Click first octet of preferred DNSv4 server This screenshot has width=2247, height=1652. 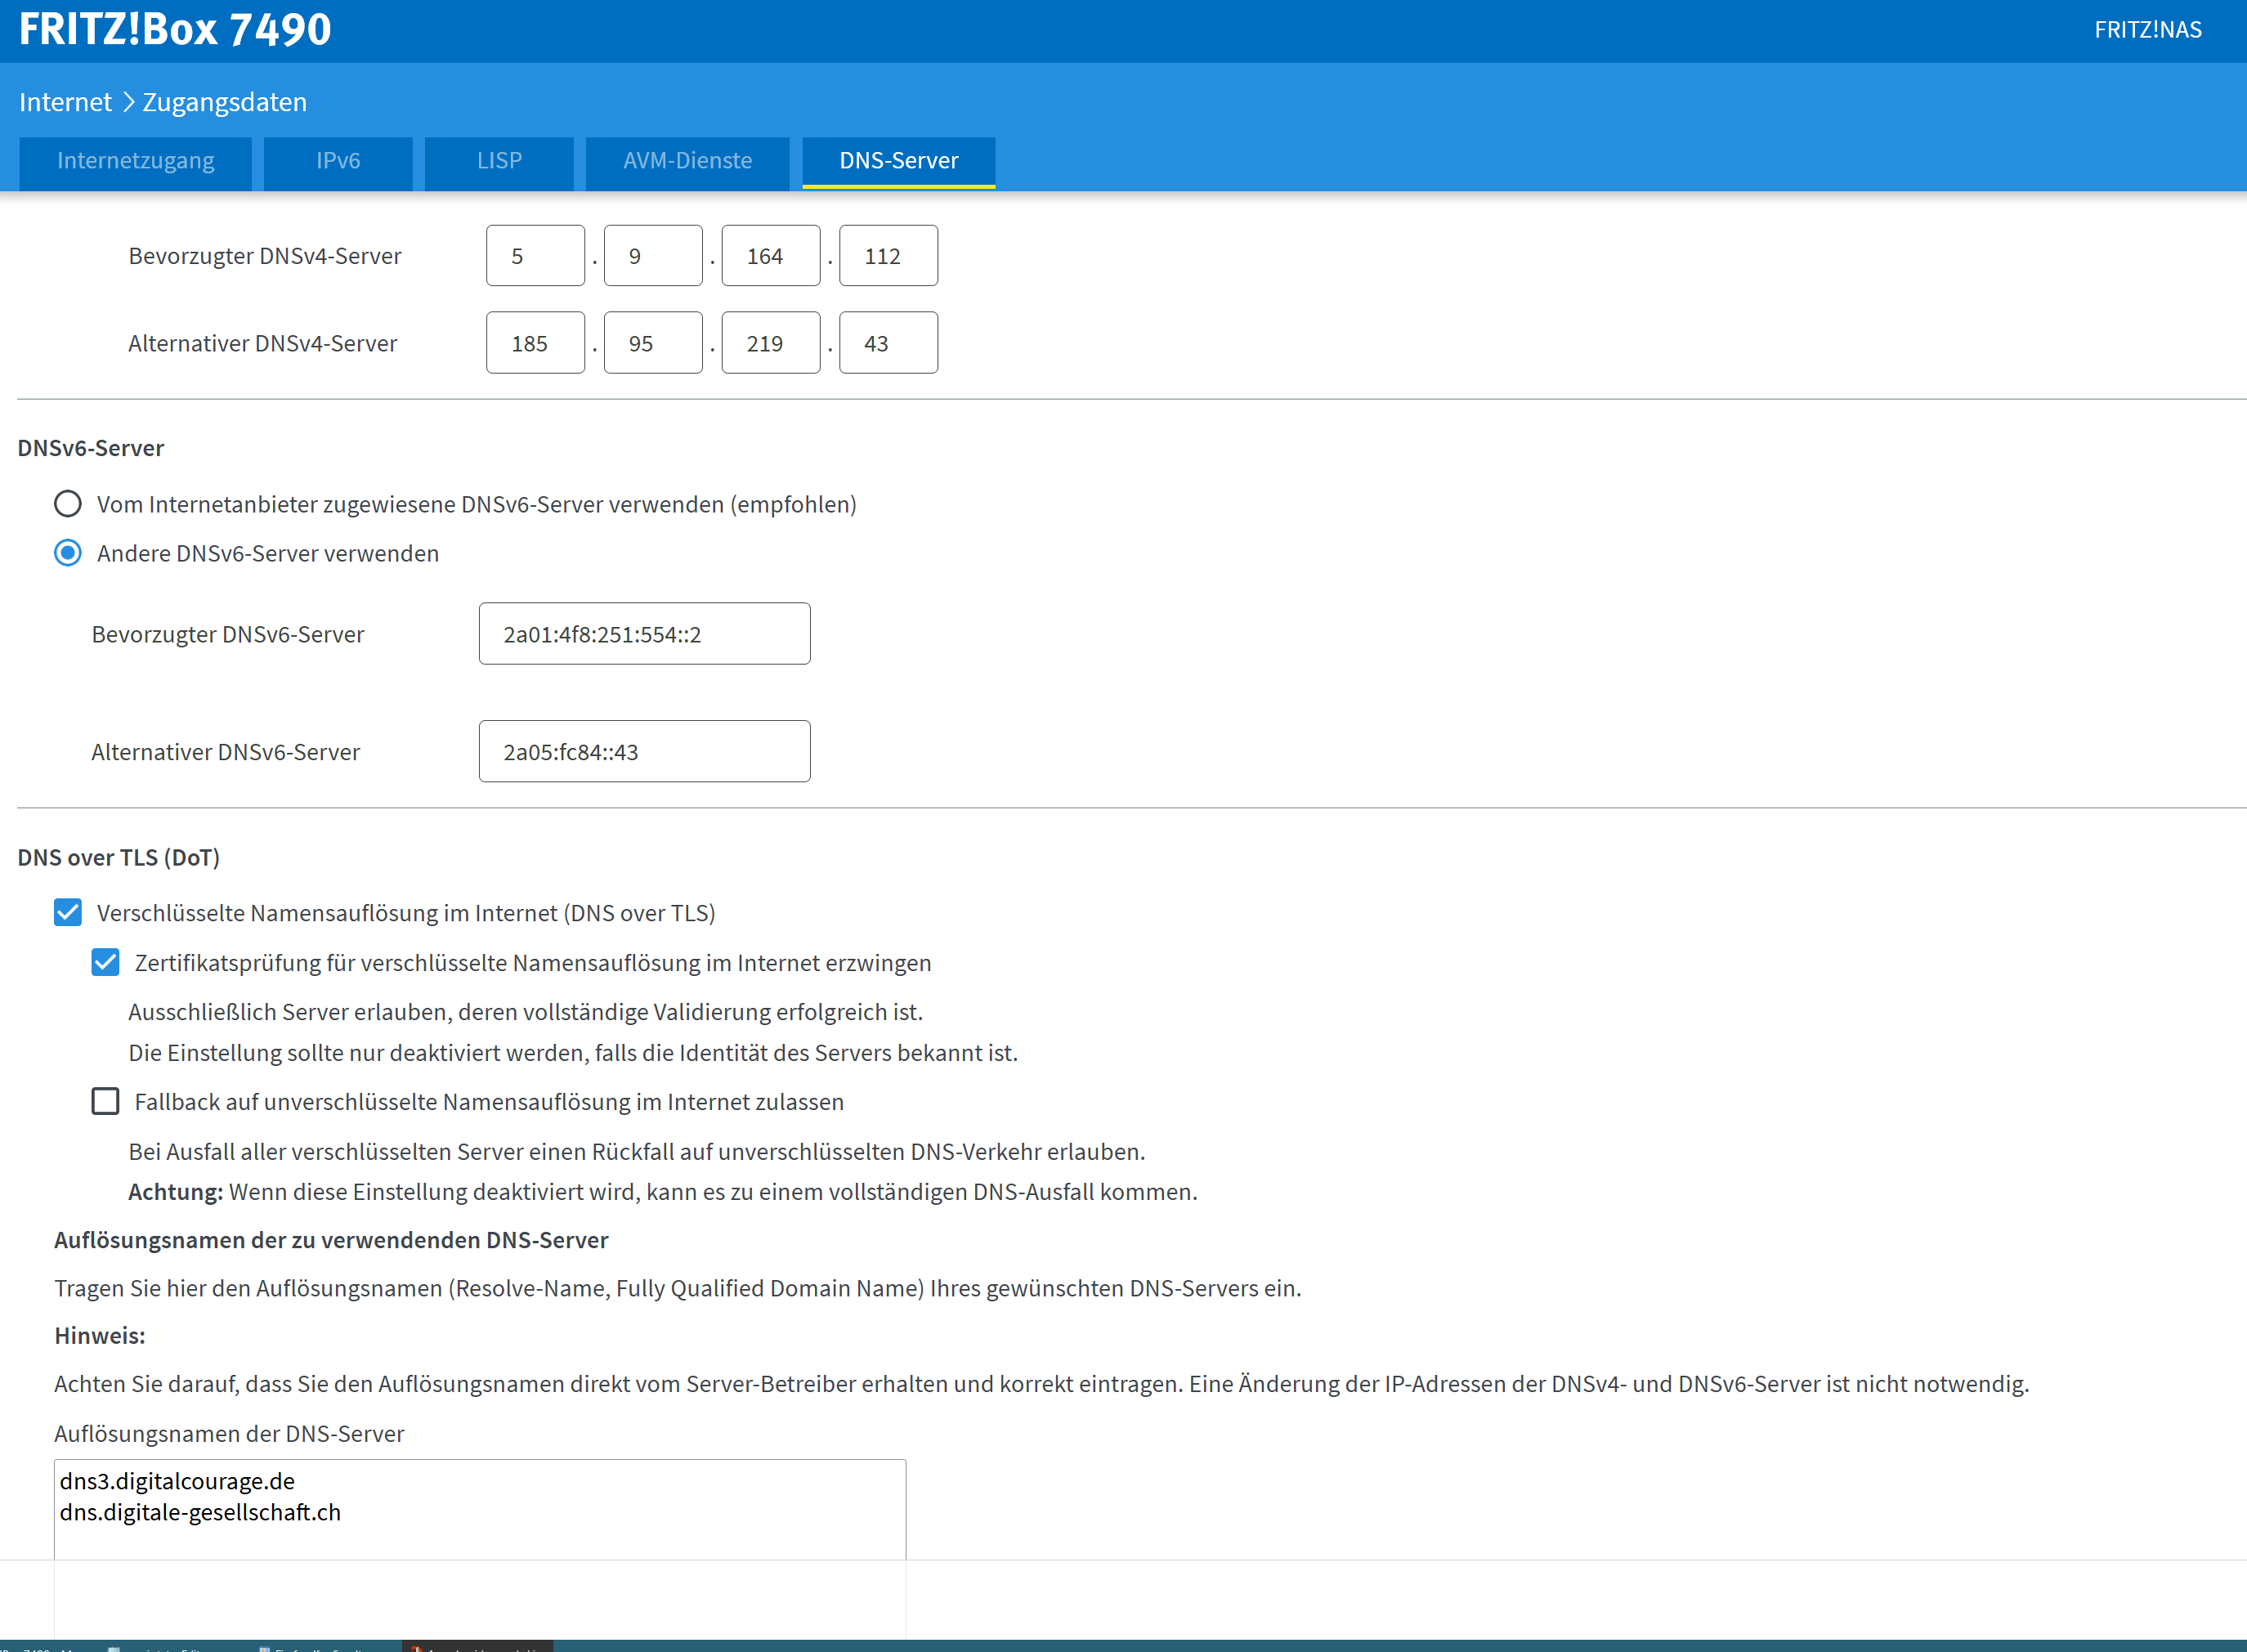[535, 256]
